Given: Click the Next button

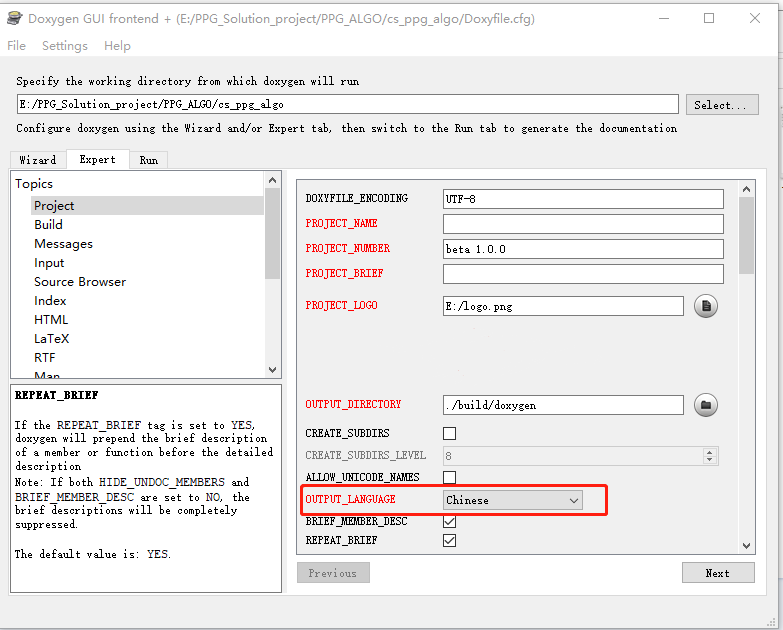Looking at the screenshot, I should (x=718, y=573).
